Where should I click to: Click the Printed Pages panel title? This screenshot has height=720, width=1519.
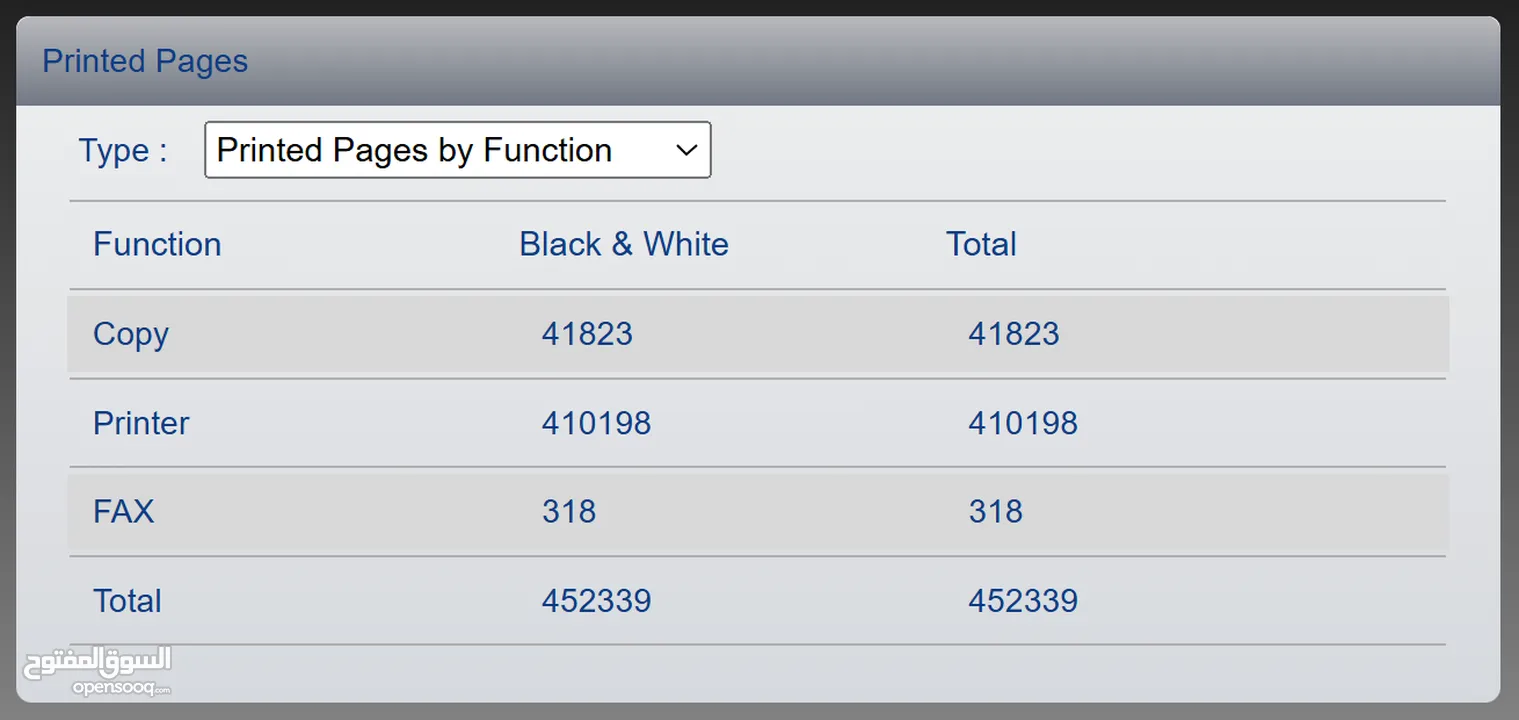[x=145, y=61]
